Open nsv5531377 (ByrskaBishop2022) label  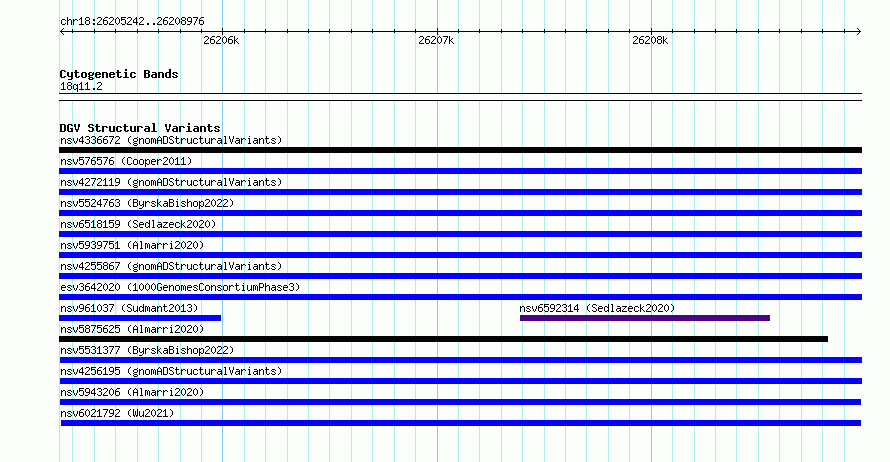pyautogui.click(x=147, y=350)
